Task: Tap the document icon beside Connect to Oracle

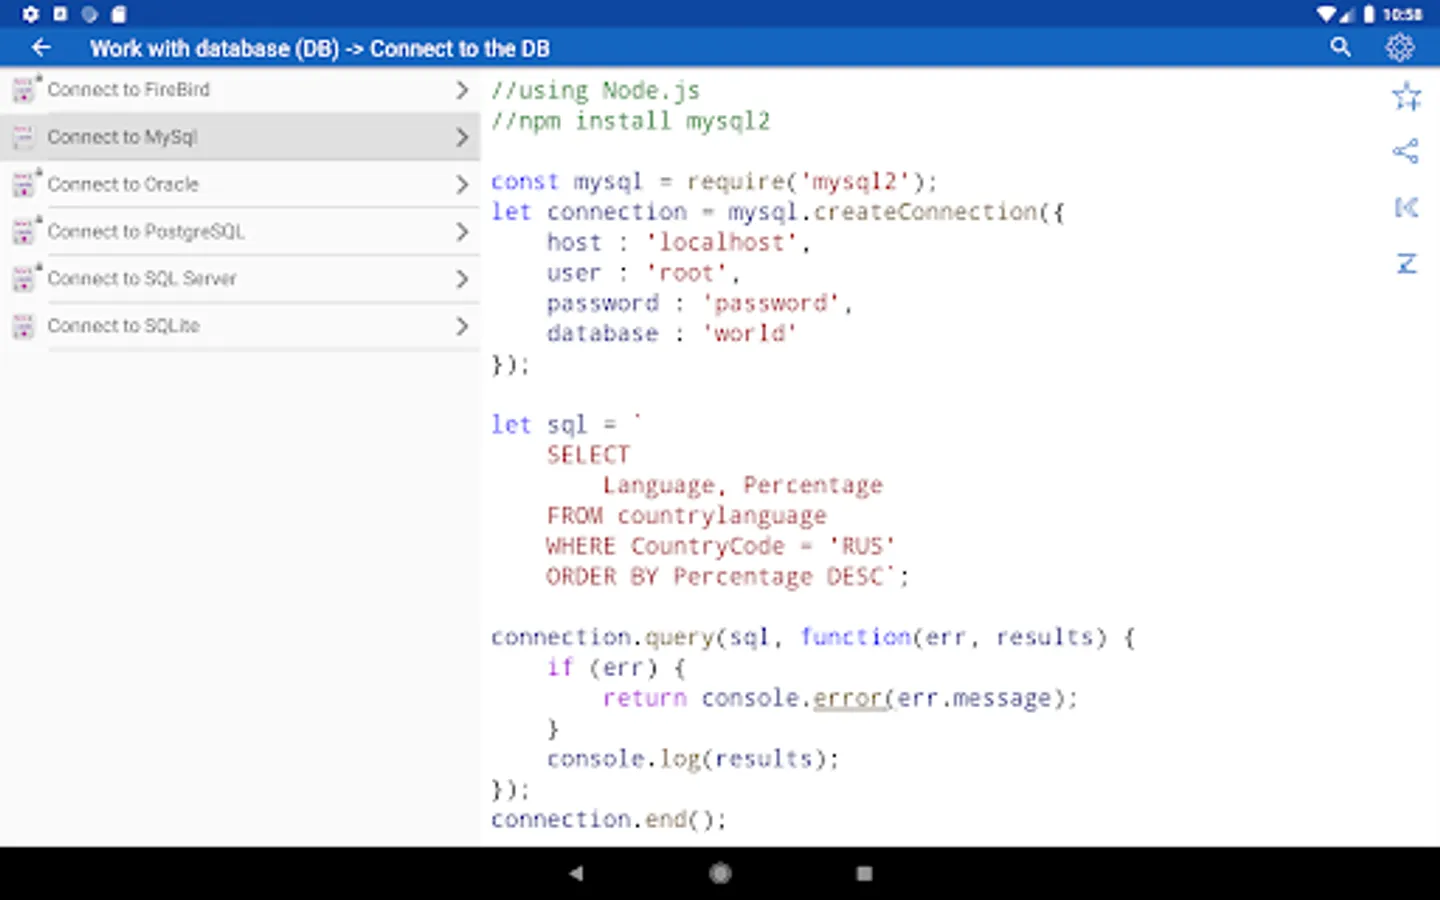Action: tap(24, 185)
